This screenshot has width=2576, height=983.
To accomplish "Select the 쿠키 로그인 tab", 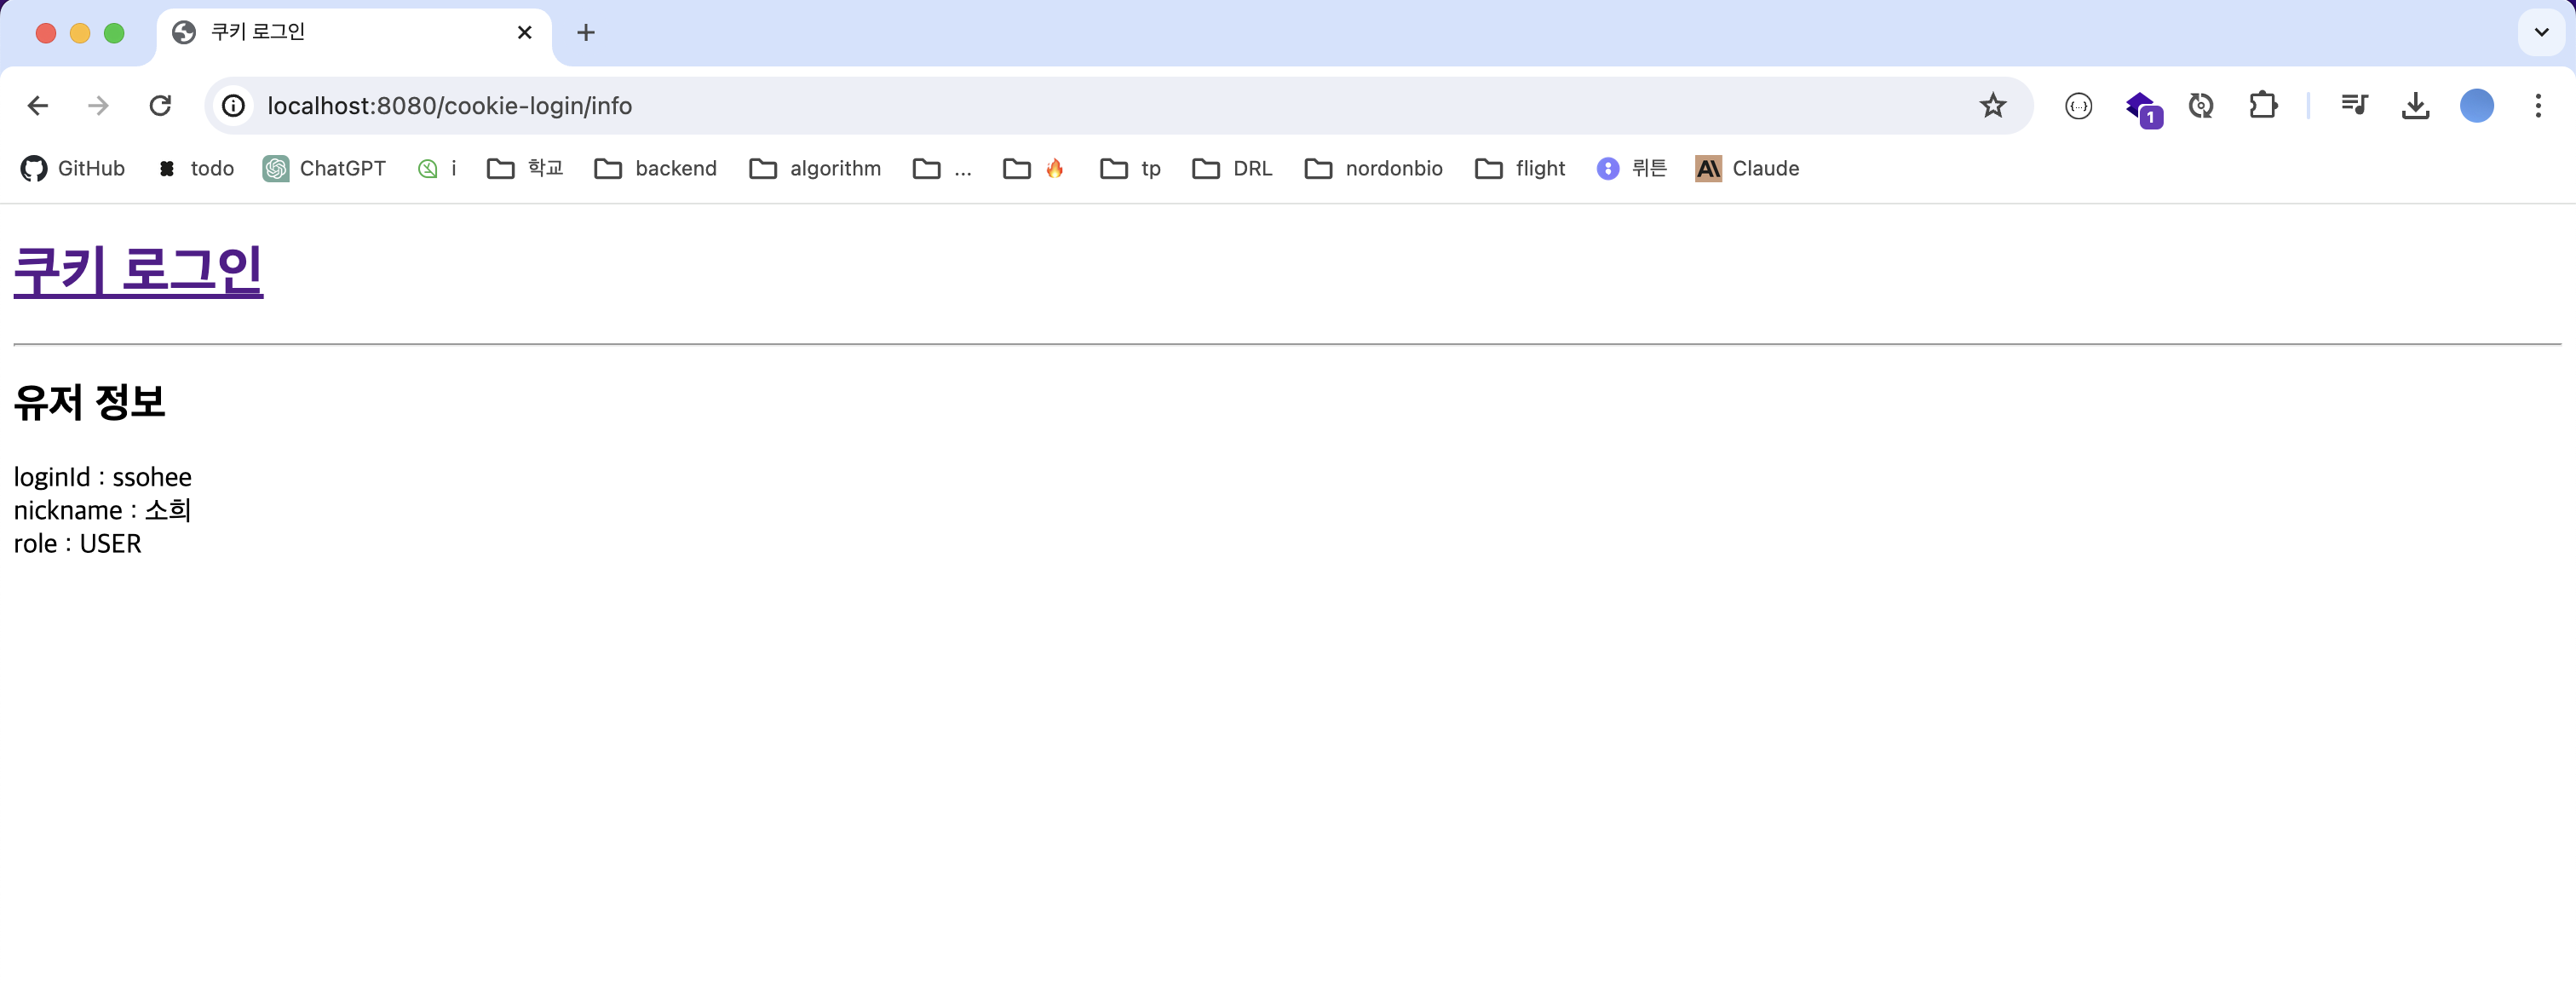I will [340, 33].
